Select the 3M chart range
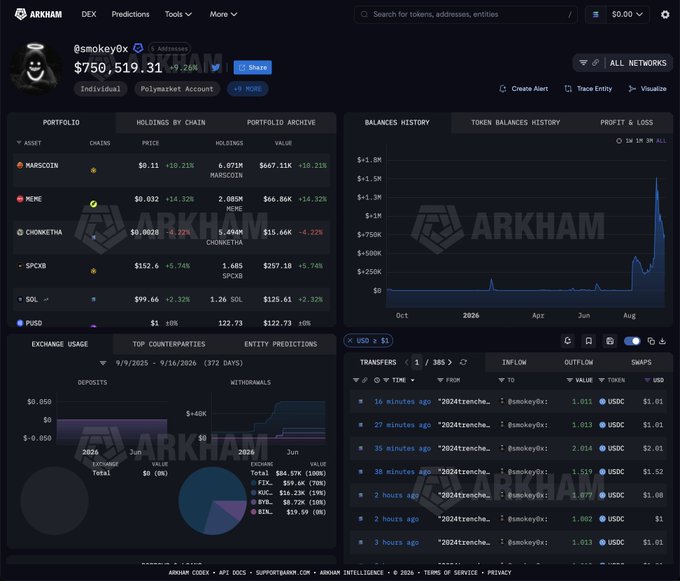680x581 pixels. 650,141
